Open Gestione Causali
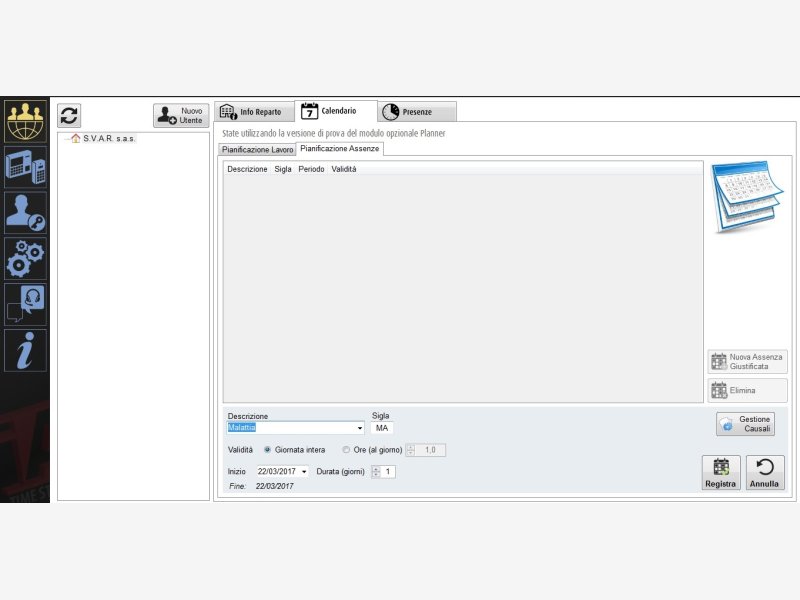 745,424
